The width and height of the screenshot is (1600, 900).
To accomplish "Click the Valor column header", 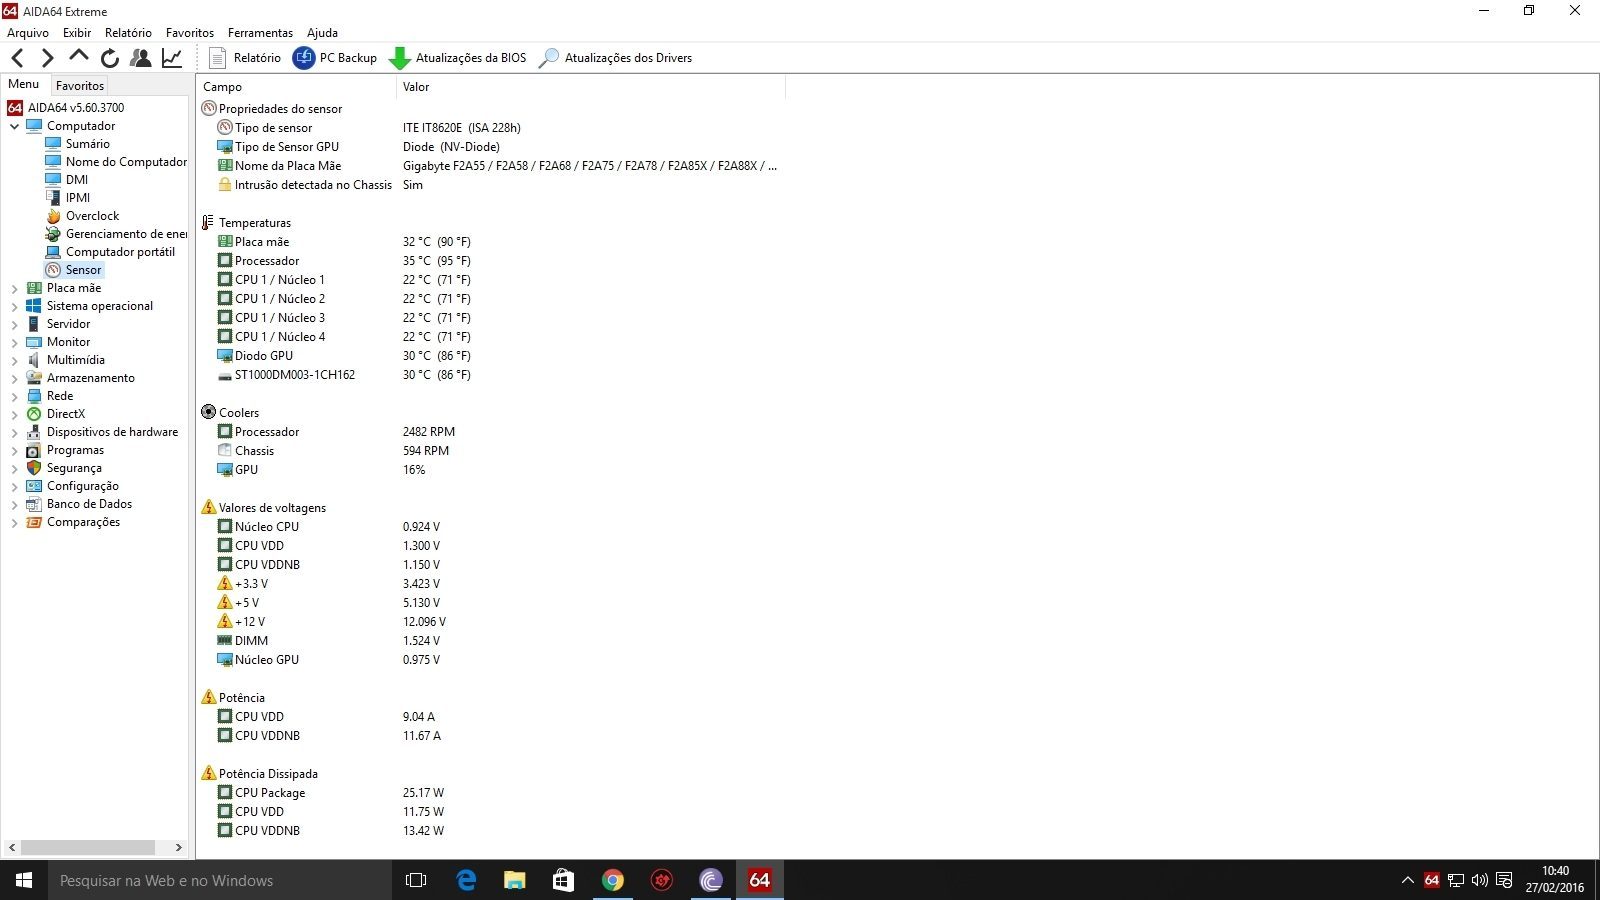I will [590, 87].
